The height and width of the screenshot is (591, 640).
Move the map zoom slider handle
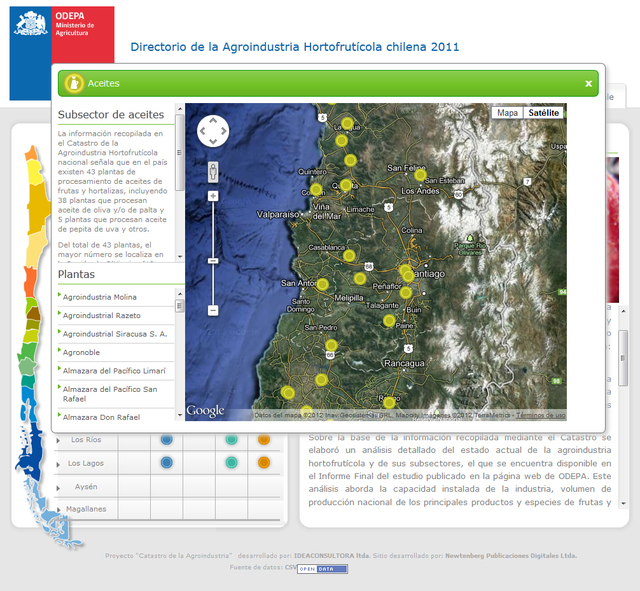click(x=213, y=260)
